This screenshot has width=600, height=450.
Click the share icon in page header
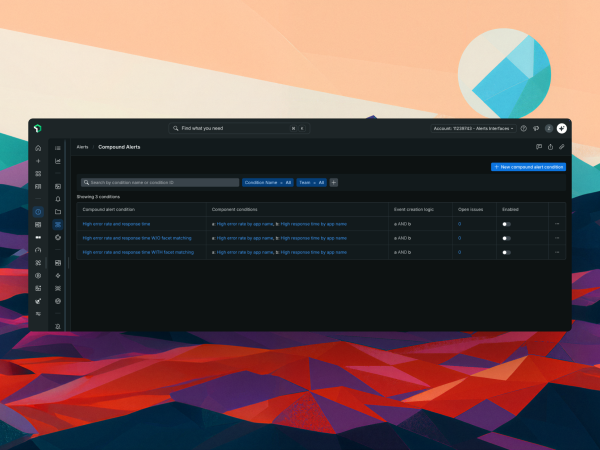click(x=550, y=147)
